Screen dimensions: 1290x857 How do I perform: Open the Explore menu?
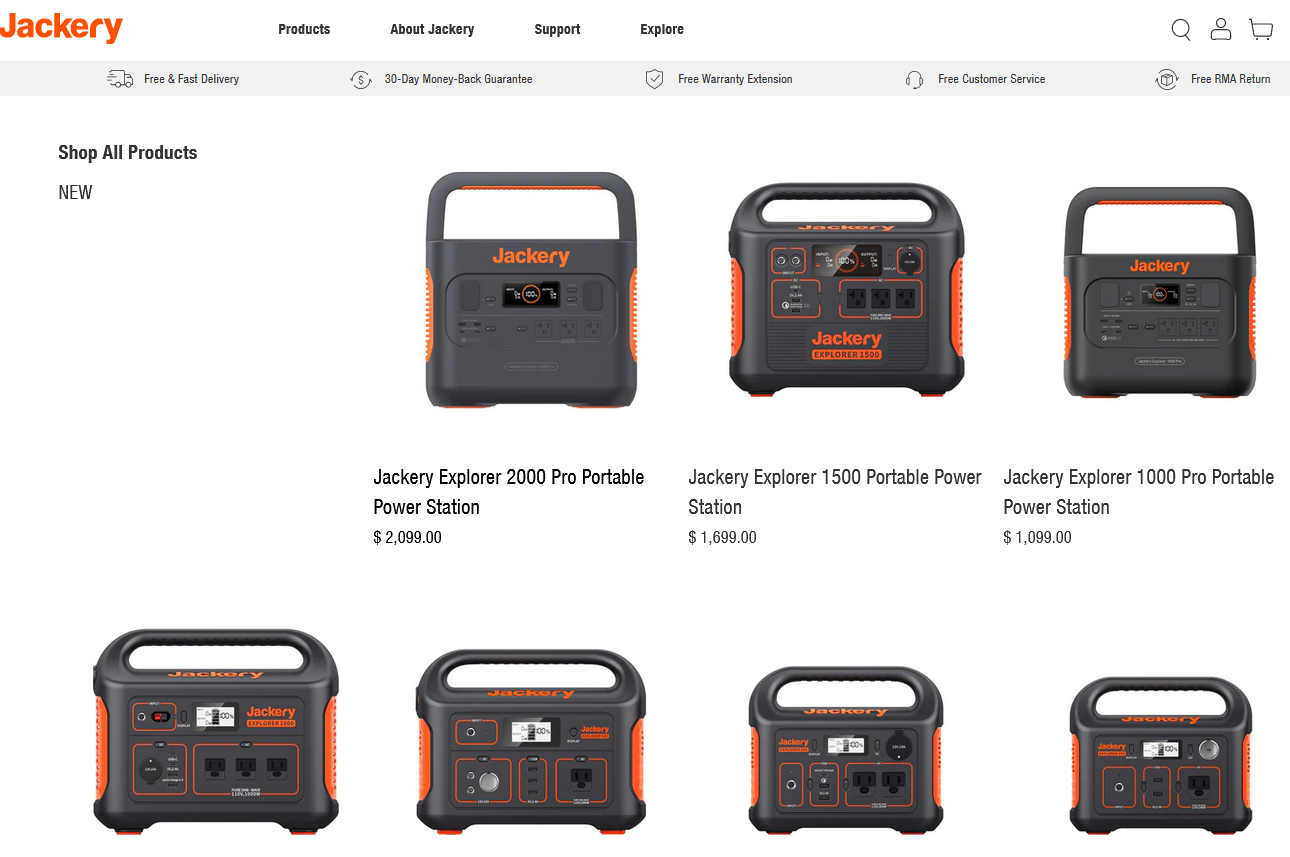pyautogui.click(x=662, y=29)
